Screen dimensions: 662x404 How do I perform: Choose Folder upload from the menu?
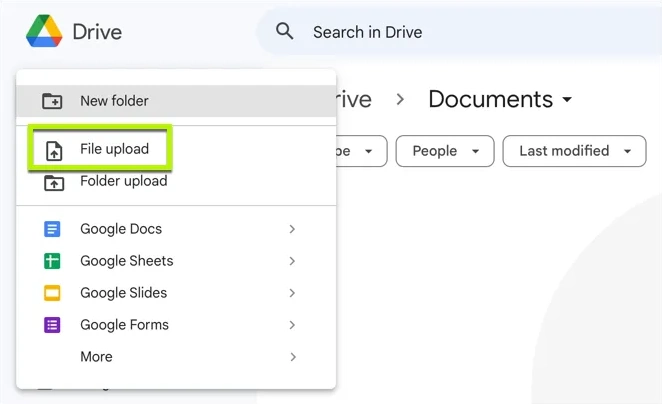[x=176, y=181]
